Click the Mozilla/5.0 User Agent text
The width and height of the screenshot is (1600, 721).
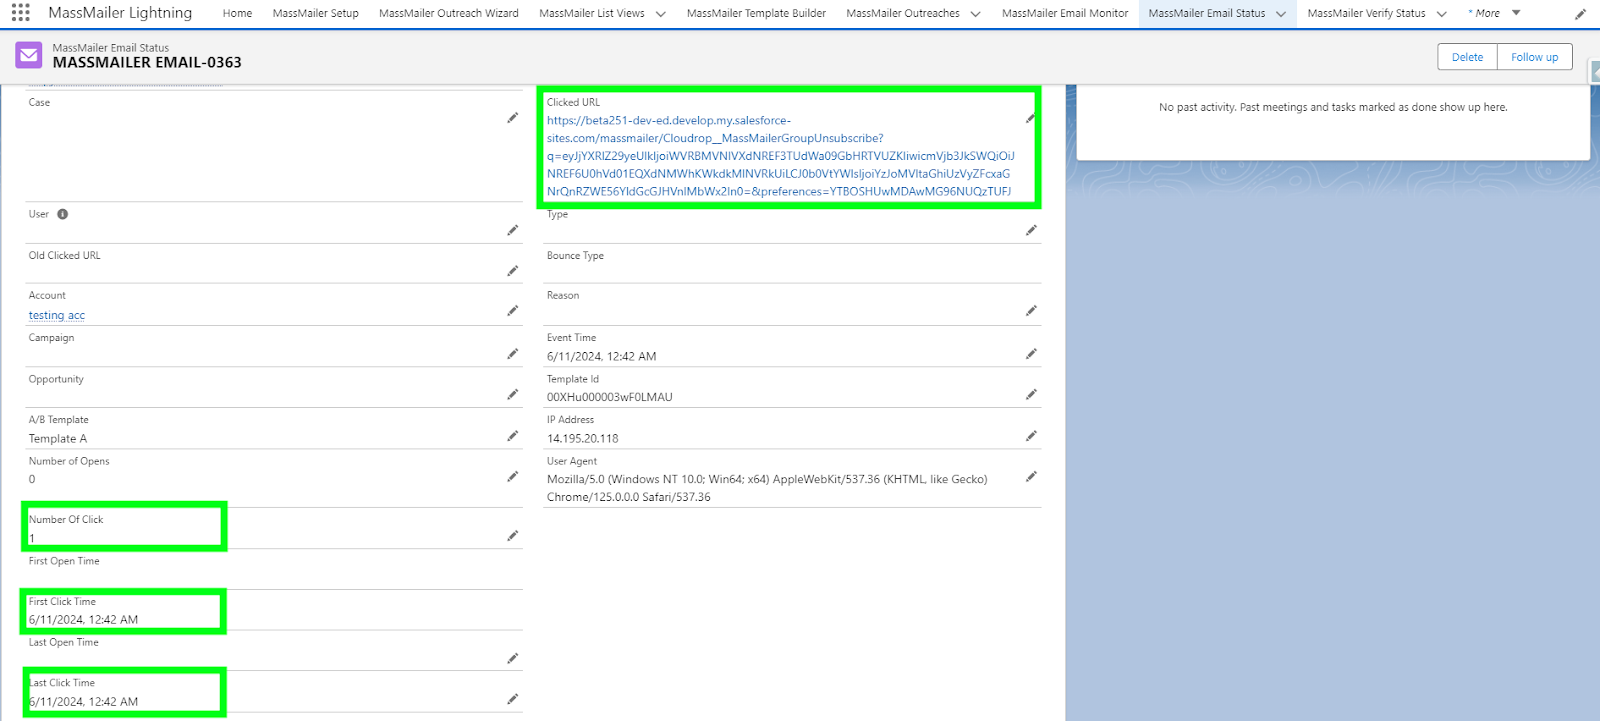(x=766, y=488)
